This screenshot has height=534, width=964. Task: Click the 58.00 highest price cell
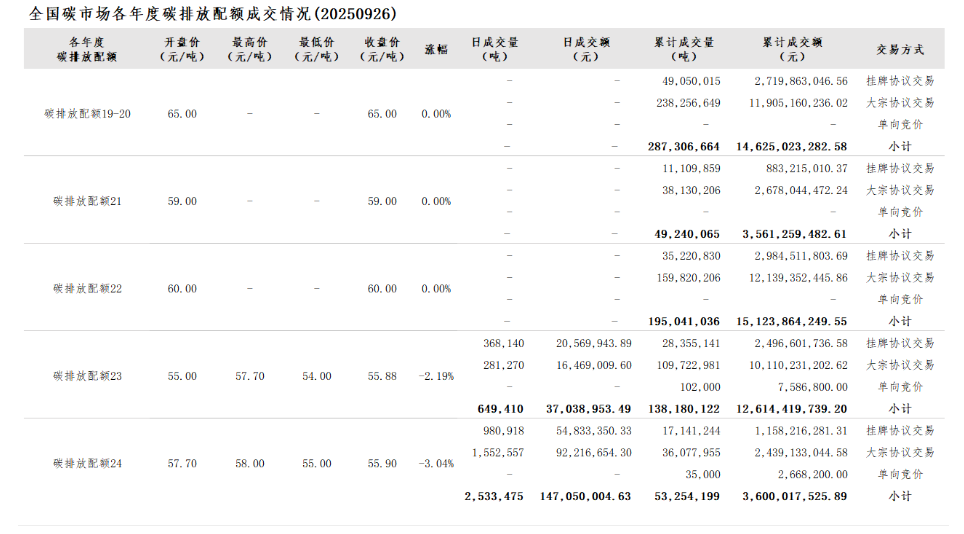point(250,464)
